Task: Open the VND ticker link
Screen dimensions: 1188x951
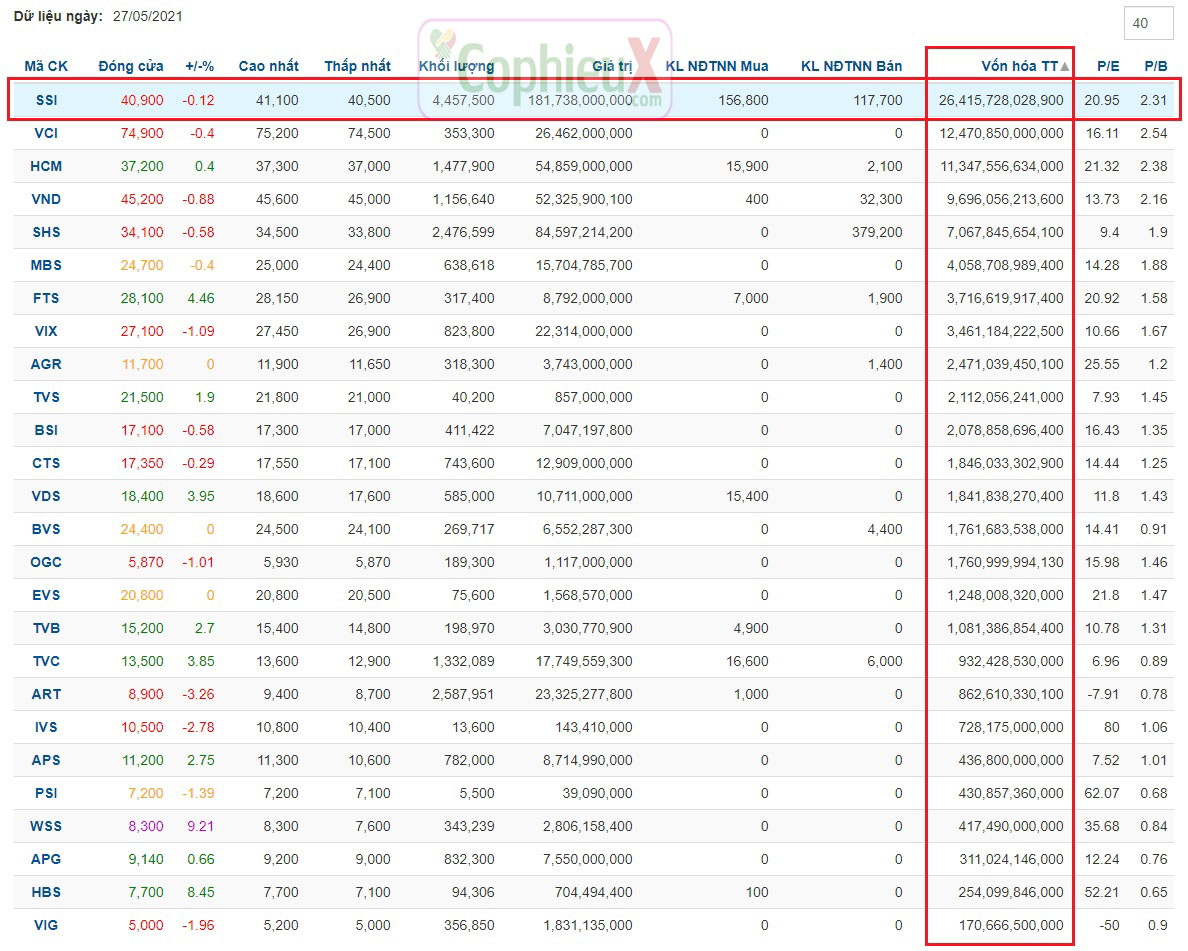Action: pyautogui.click(x=46, y=199)
